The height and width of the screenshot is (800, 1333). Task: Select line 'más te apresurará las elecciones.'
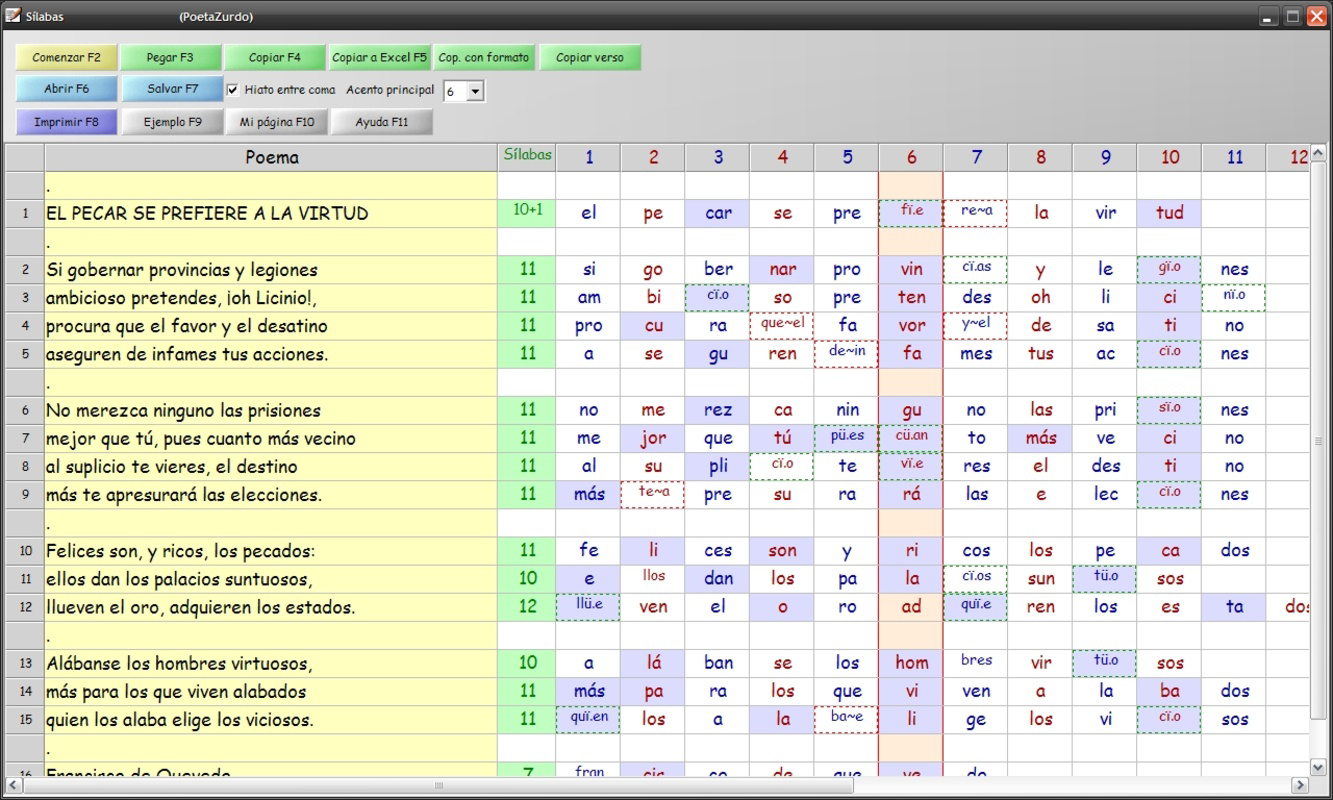(x=271, y=494)
